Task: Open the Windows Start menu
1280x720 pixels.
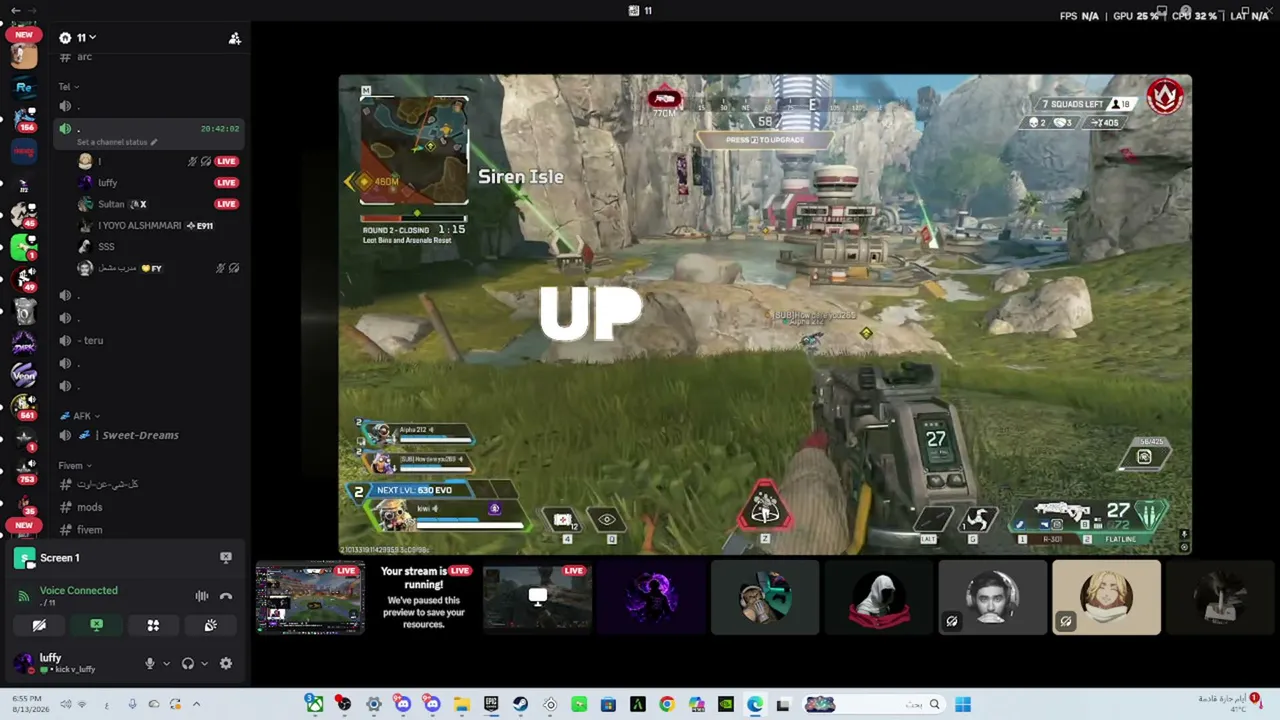Action: (963, 704)
